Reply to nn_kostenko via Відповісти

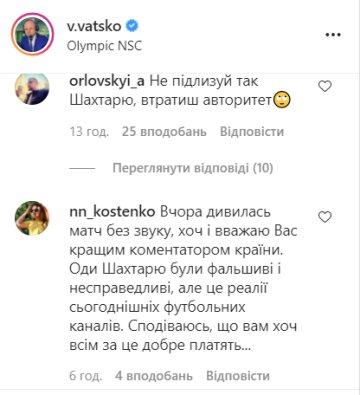coord(238,376)
